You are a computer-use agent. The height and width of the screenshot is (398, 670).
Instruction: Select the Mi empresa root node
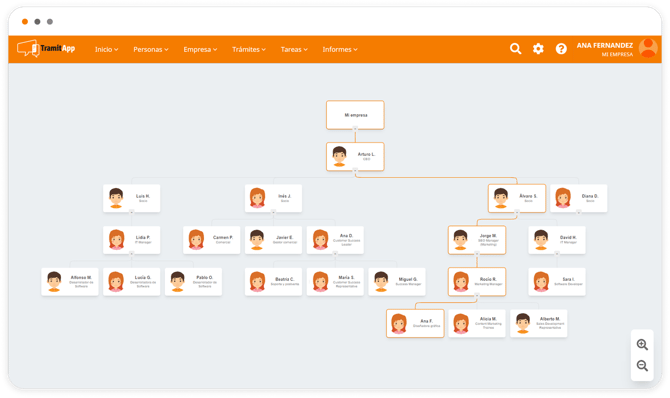pos(355,115)
